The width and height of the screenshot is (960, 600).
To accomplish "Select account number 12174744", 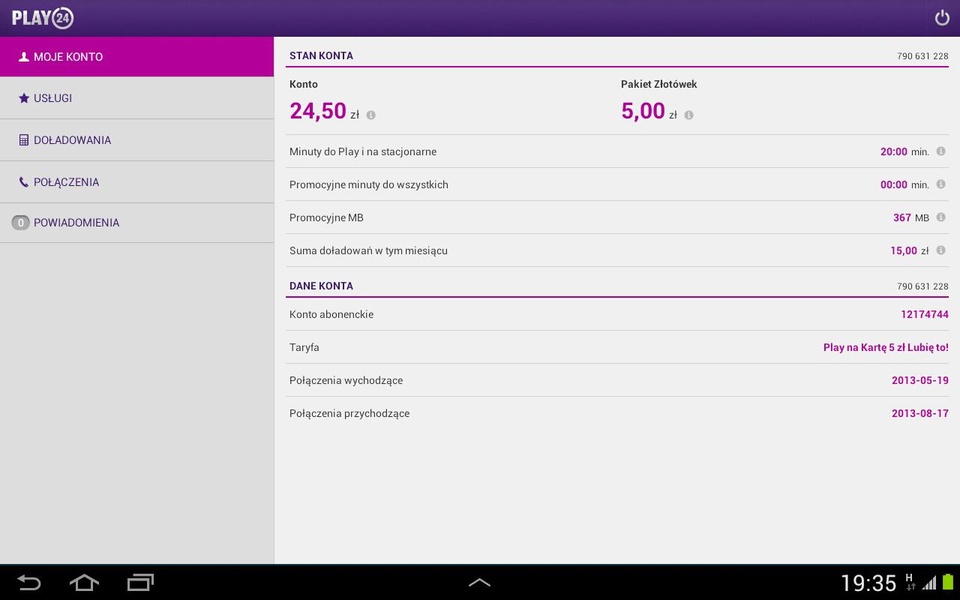I will pos(924,315).
